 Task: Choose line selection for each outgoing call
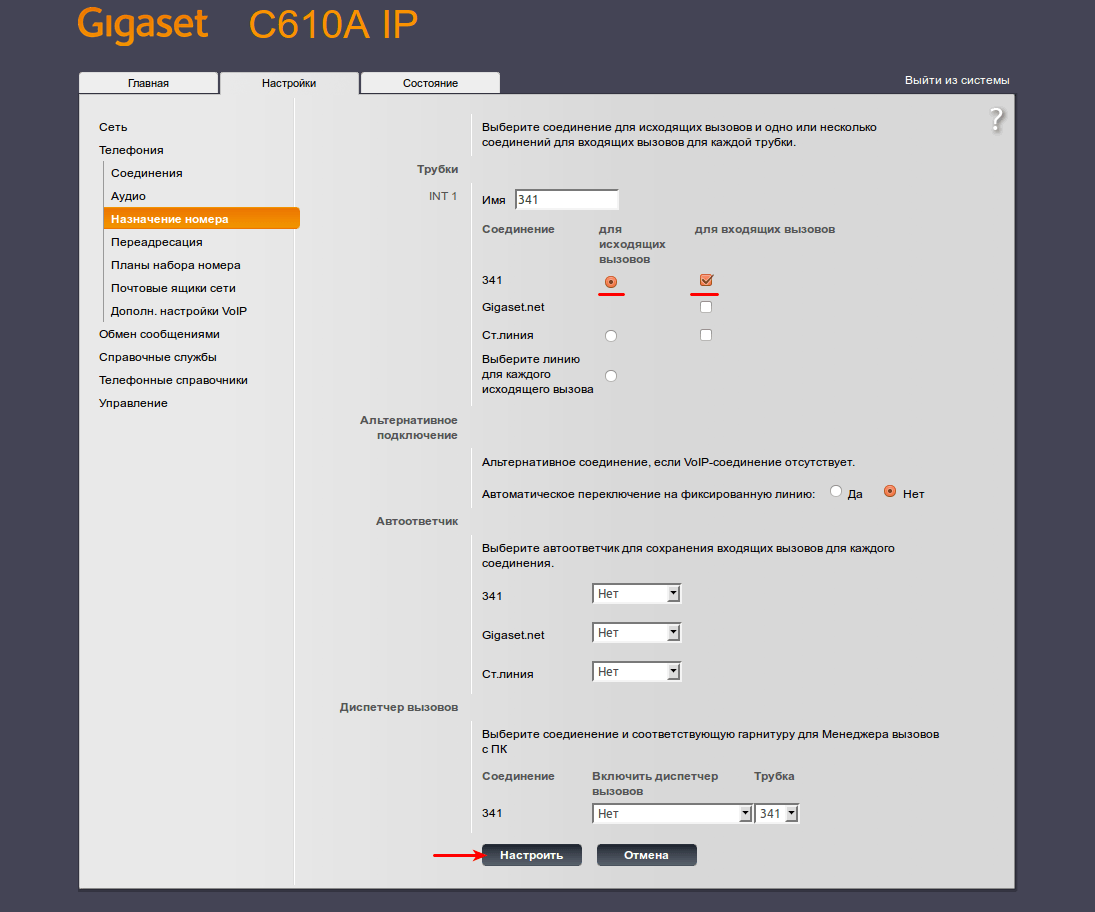[611, 376]
